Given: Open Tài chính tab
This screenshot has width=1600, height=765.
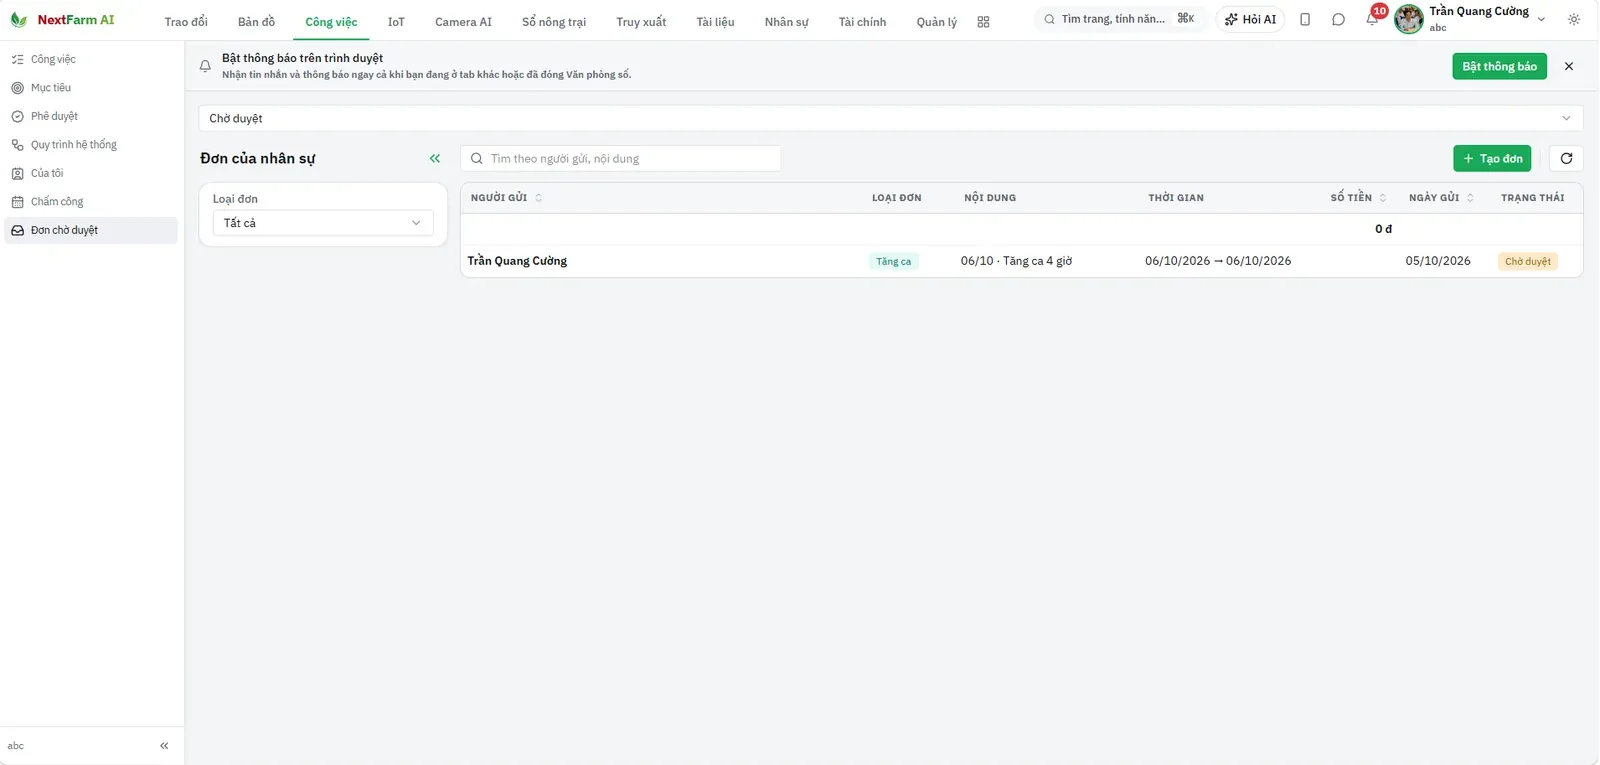Looking at the screenshot, I should (x=862, y=22).
